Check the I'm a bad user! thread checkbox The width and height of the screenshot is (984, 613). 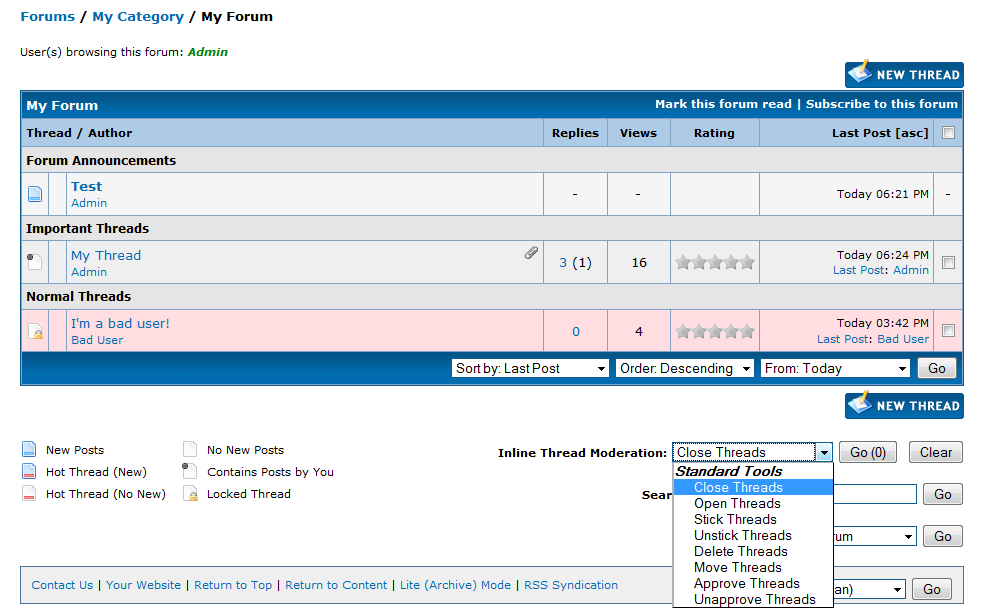(948, 331)
